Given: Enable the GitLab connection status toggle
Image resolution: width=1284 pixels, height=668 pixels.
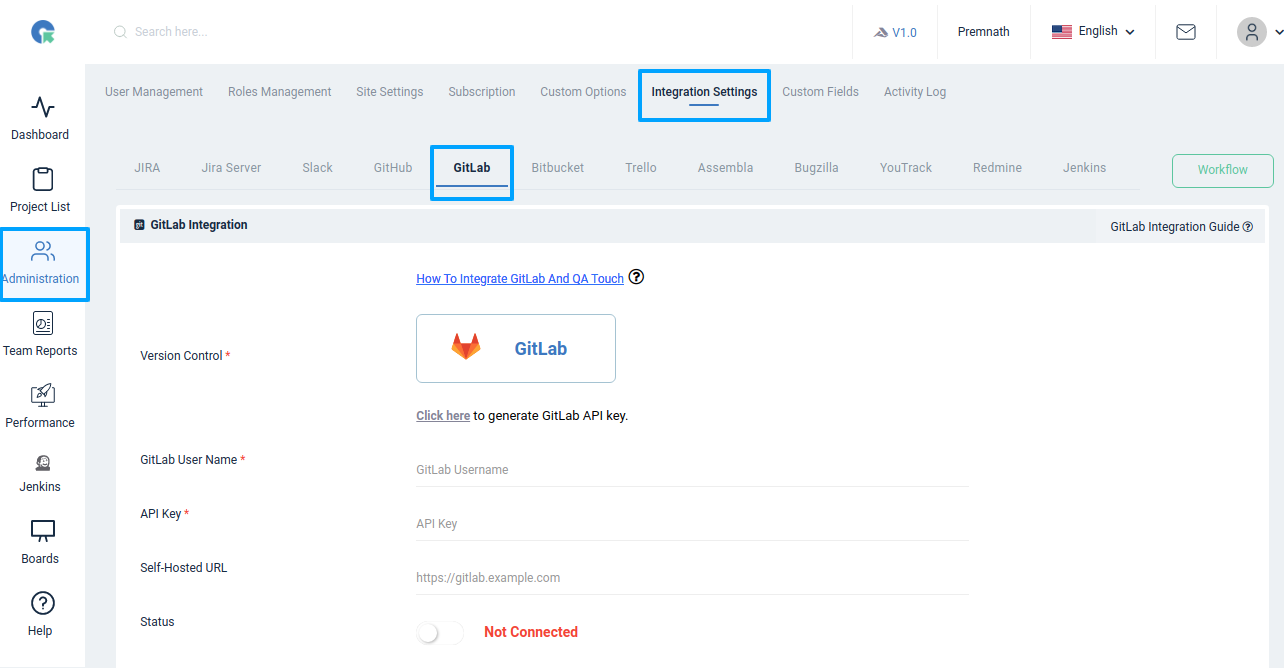Looking at the screenshot, I should pyautogui.click(x=439, y=632).
